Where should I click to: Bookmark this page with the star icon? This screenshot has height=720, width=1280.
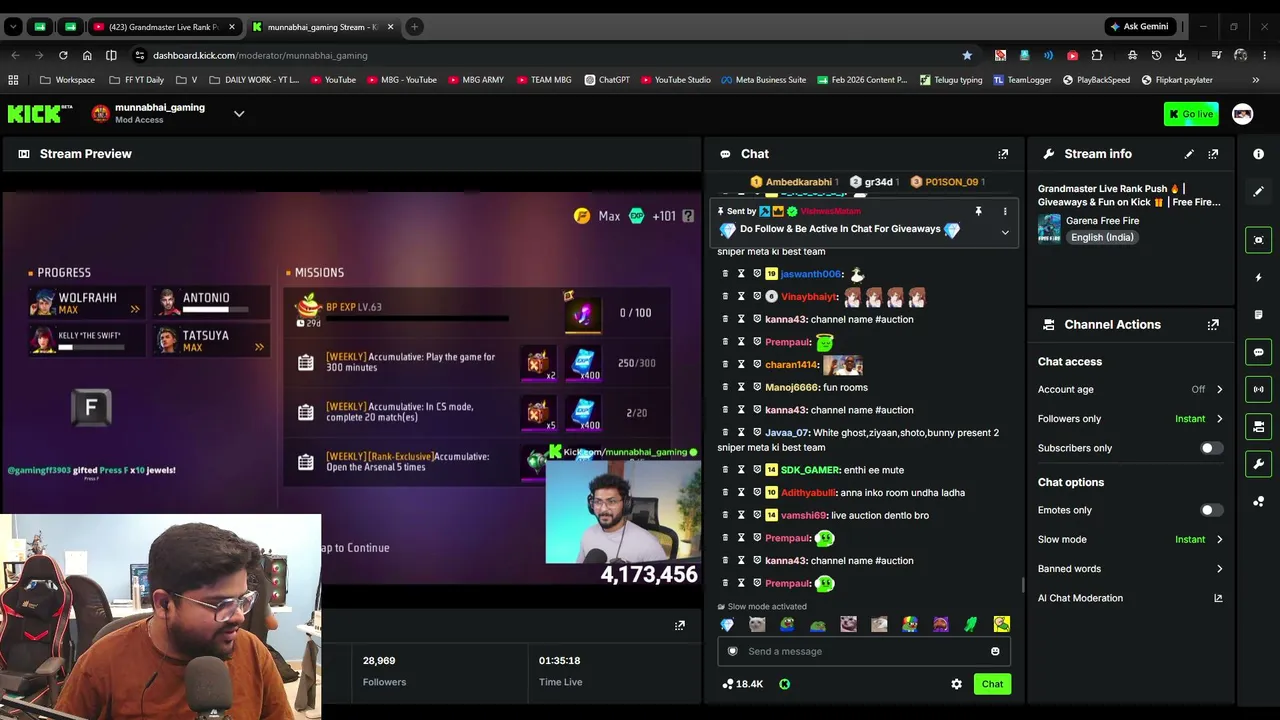[x=967, y=55]
